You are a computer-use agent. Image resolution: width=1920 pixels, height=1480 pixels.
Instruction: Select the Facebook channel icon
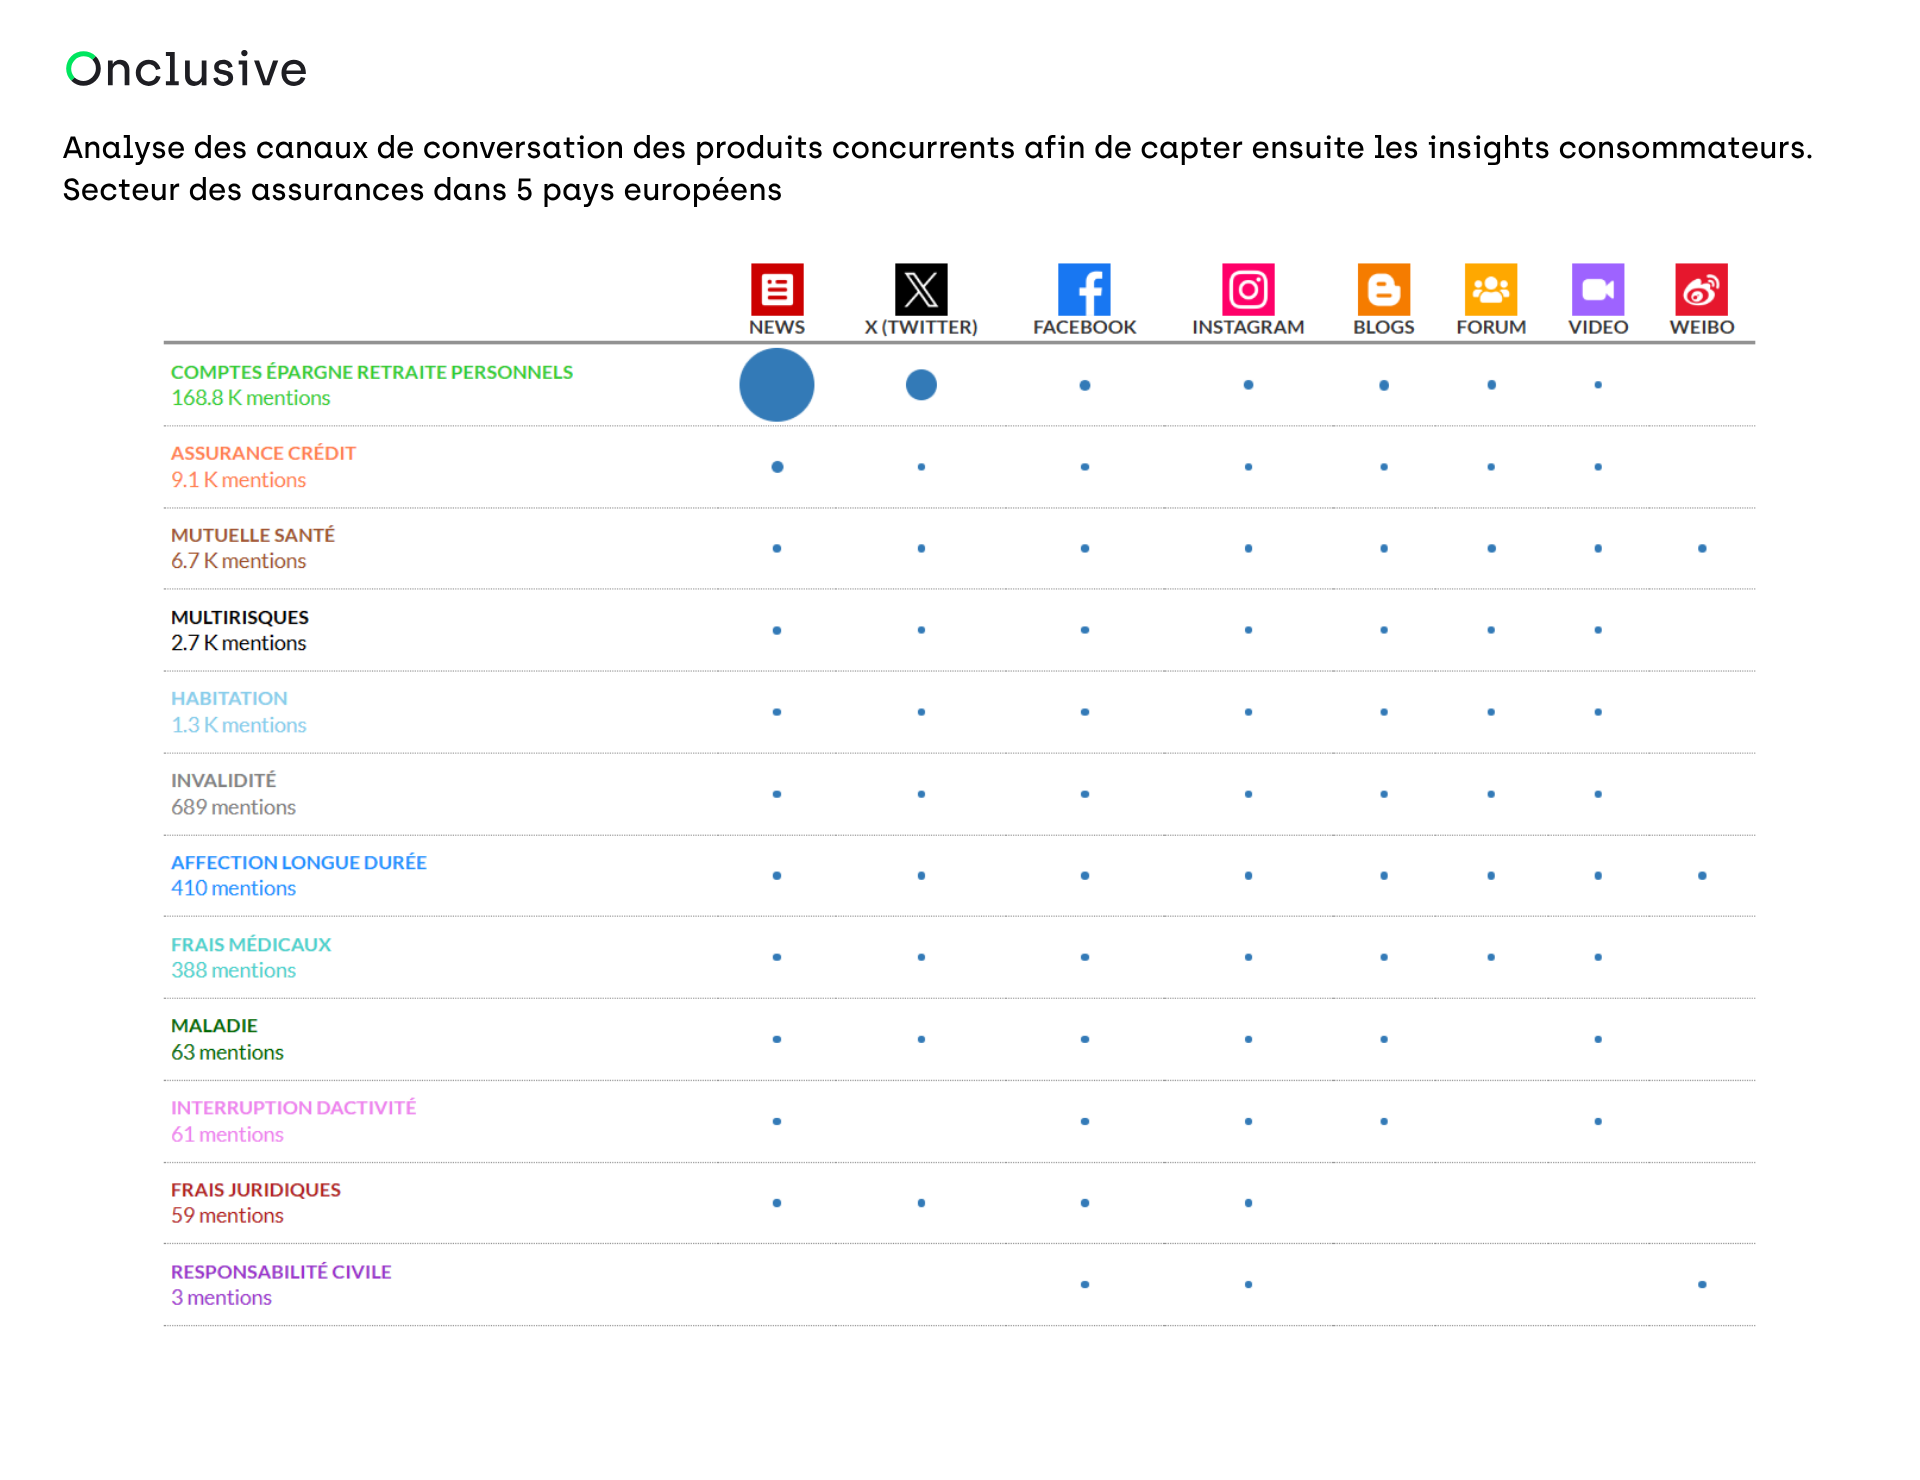1084,290
